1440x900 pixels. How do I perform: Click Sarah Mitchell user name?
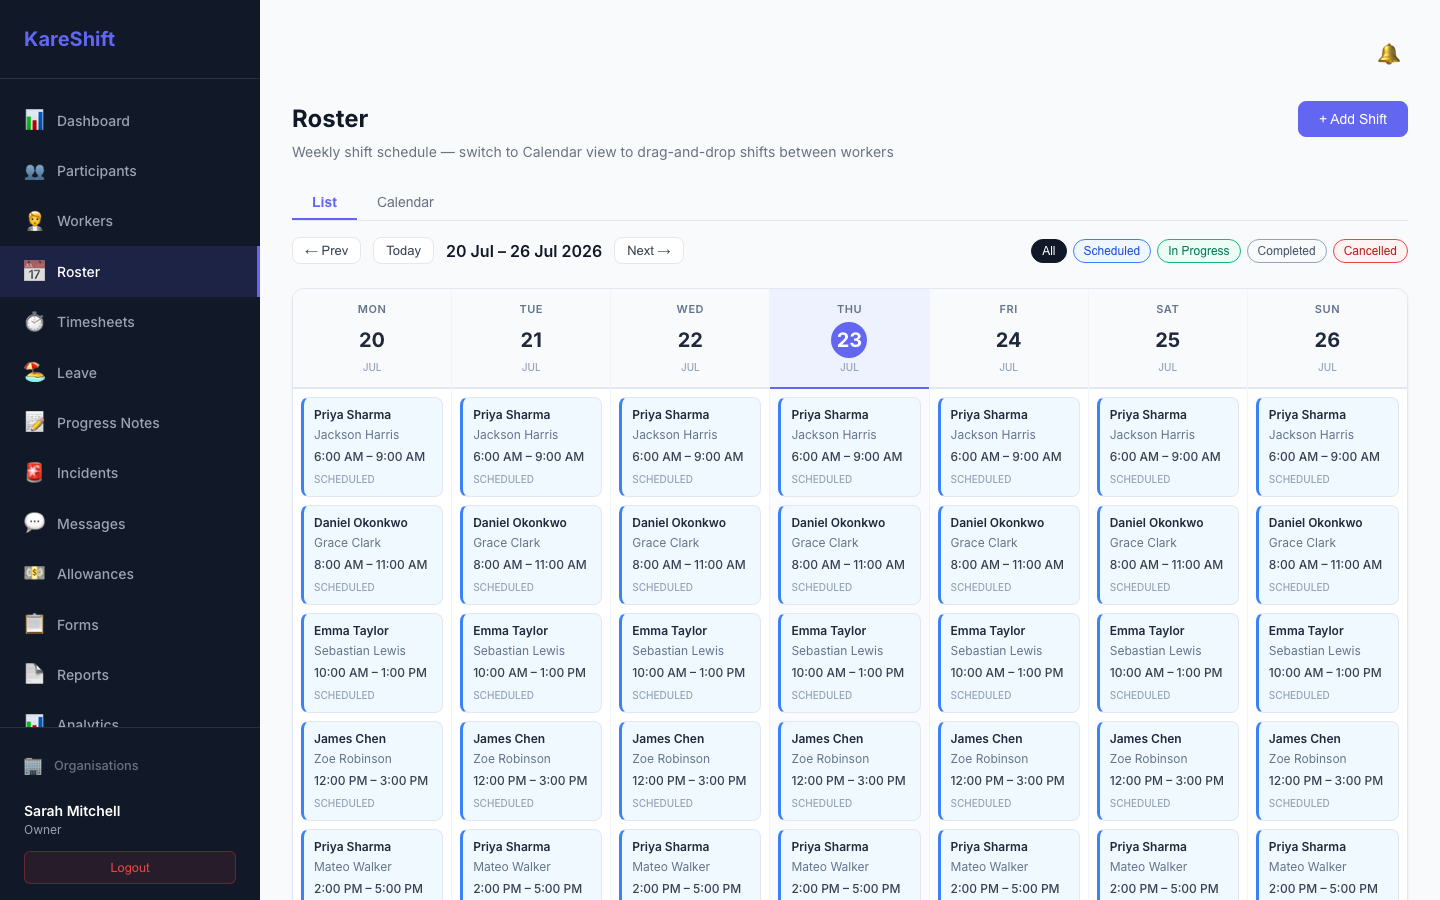coord(72,811)
